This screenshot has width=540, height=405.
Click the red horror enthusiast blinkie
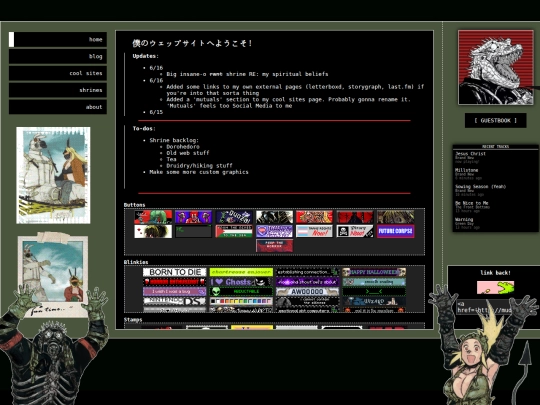[x=175, y=282]
